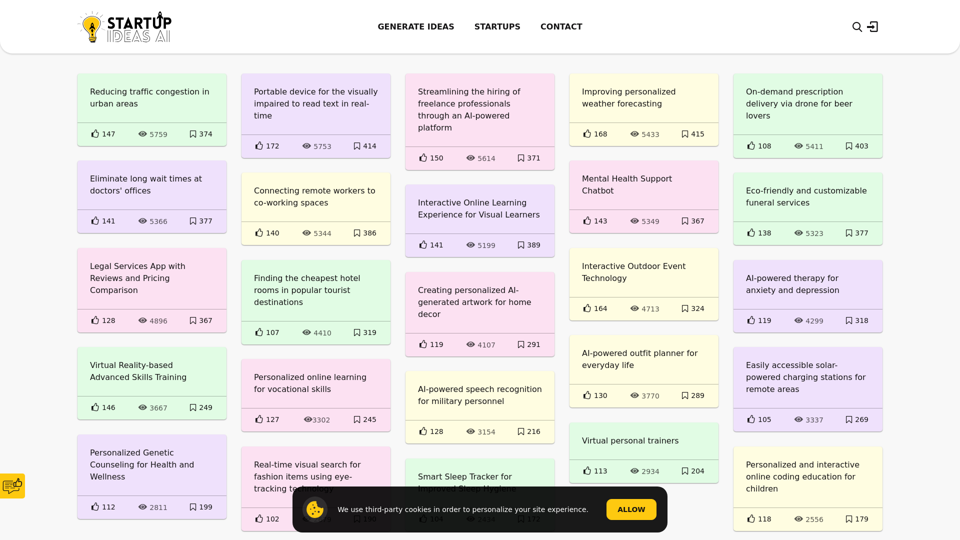The height and width of the screenshot is (540, 960).
Task: Like 'Mental Health Support Chatbot' idea
Action: [587, 220]
